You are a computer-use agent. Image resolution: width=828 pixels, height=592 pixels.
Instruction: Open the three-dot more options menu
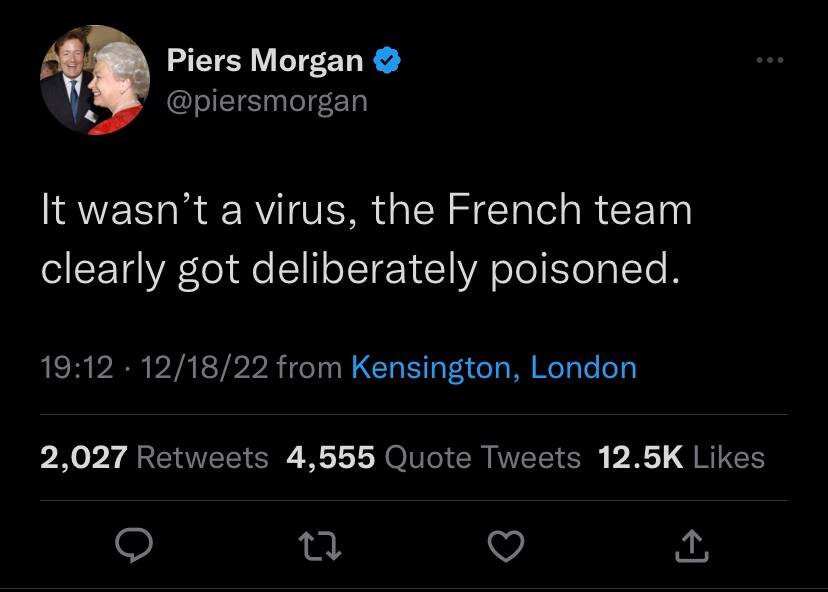coord(770,61)
